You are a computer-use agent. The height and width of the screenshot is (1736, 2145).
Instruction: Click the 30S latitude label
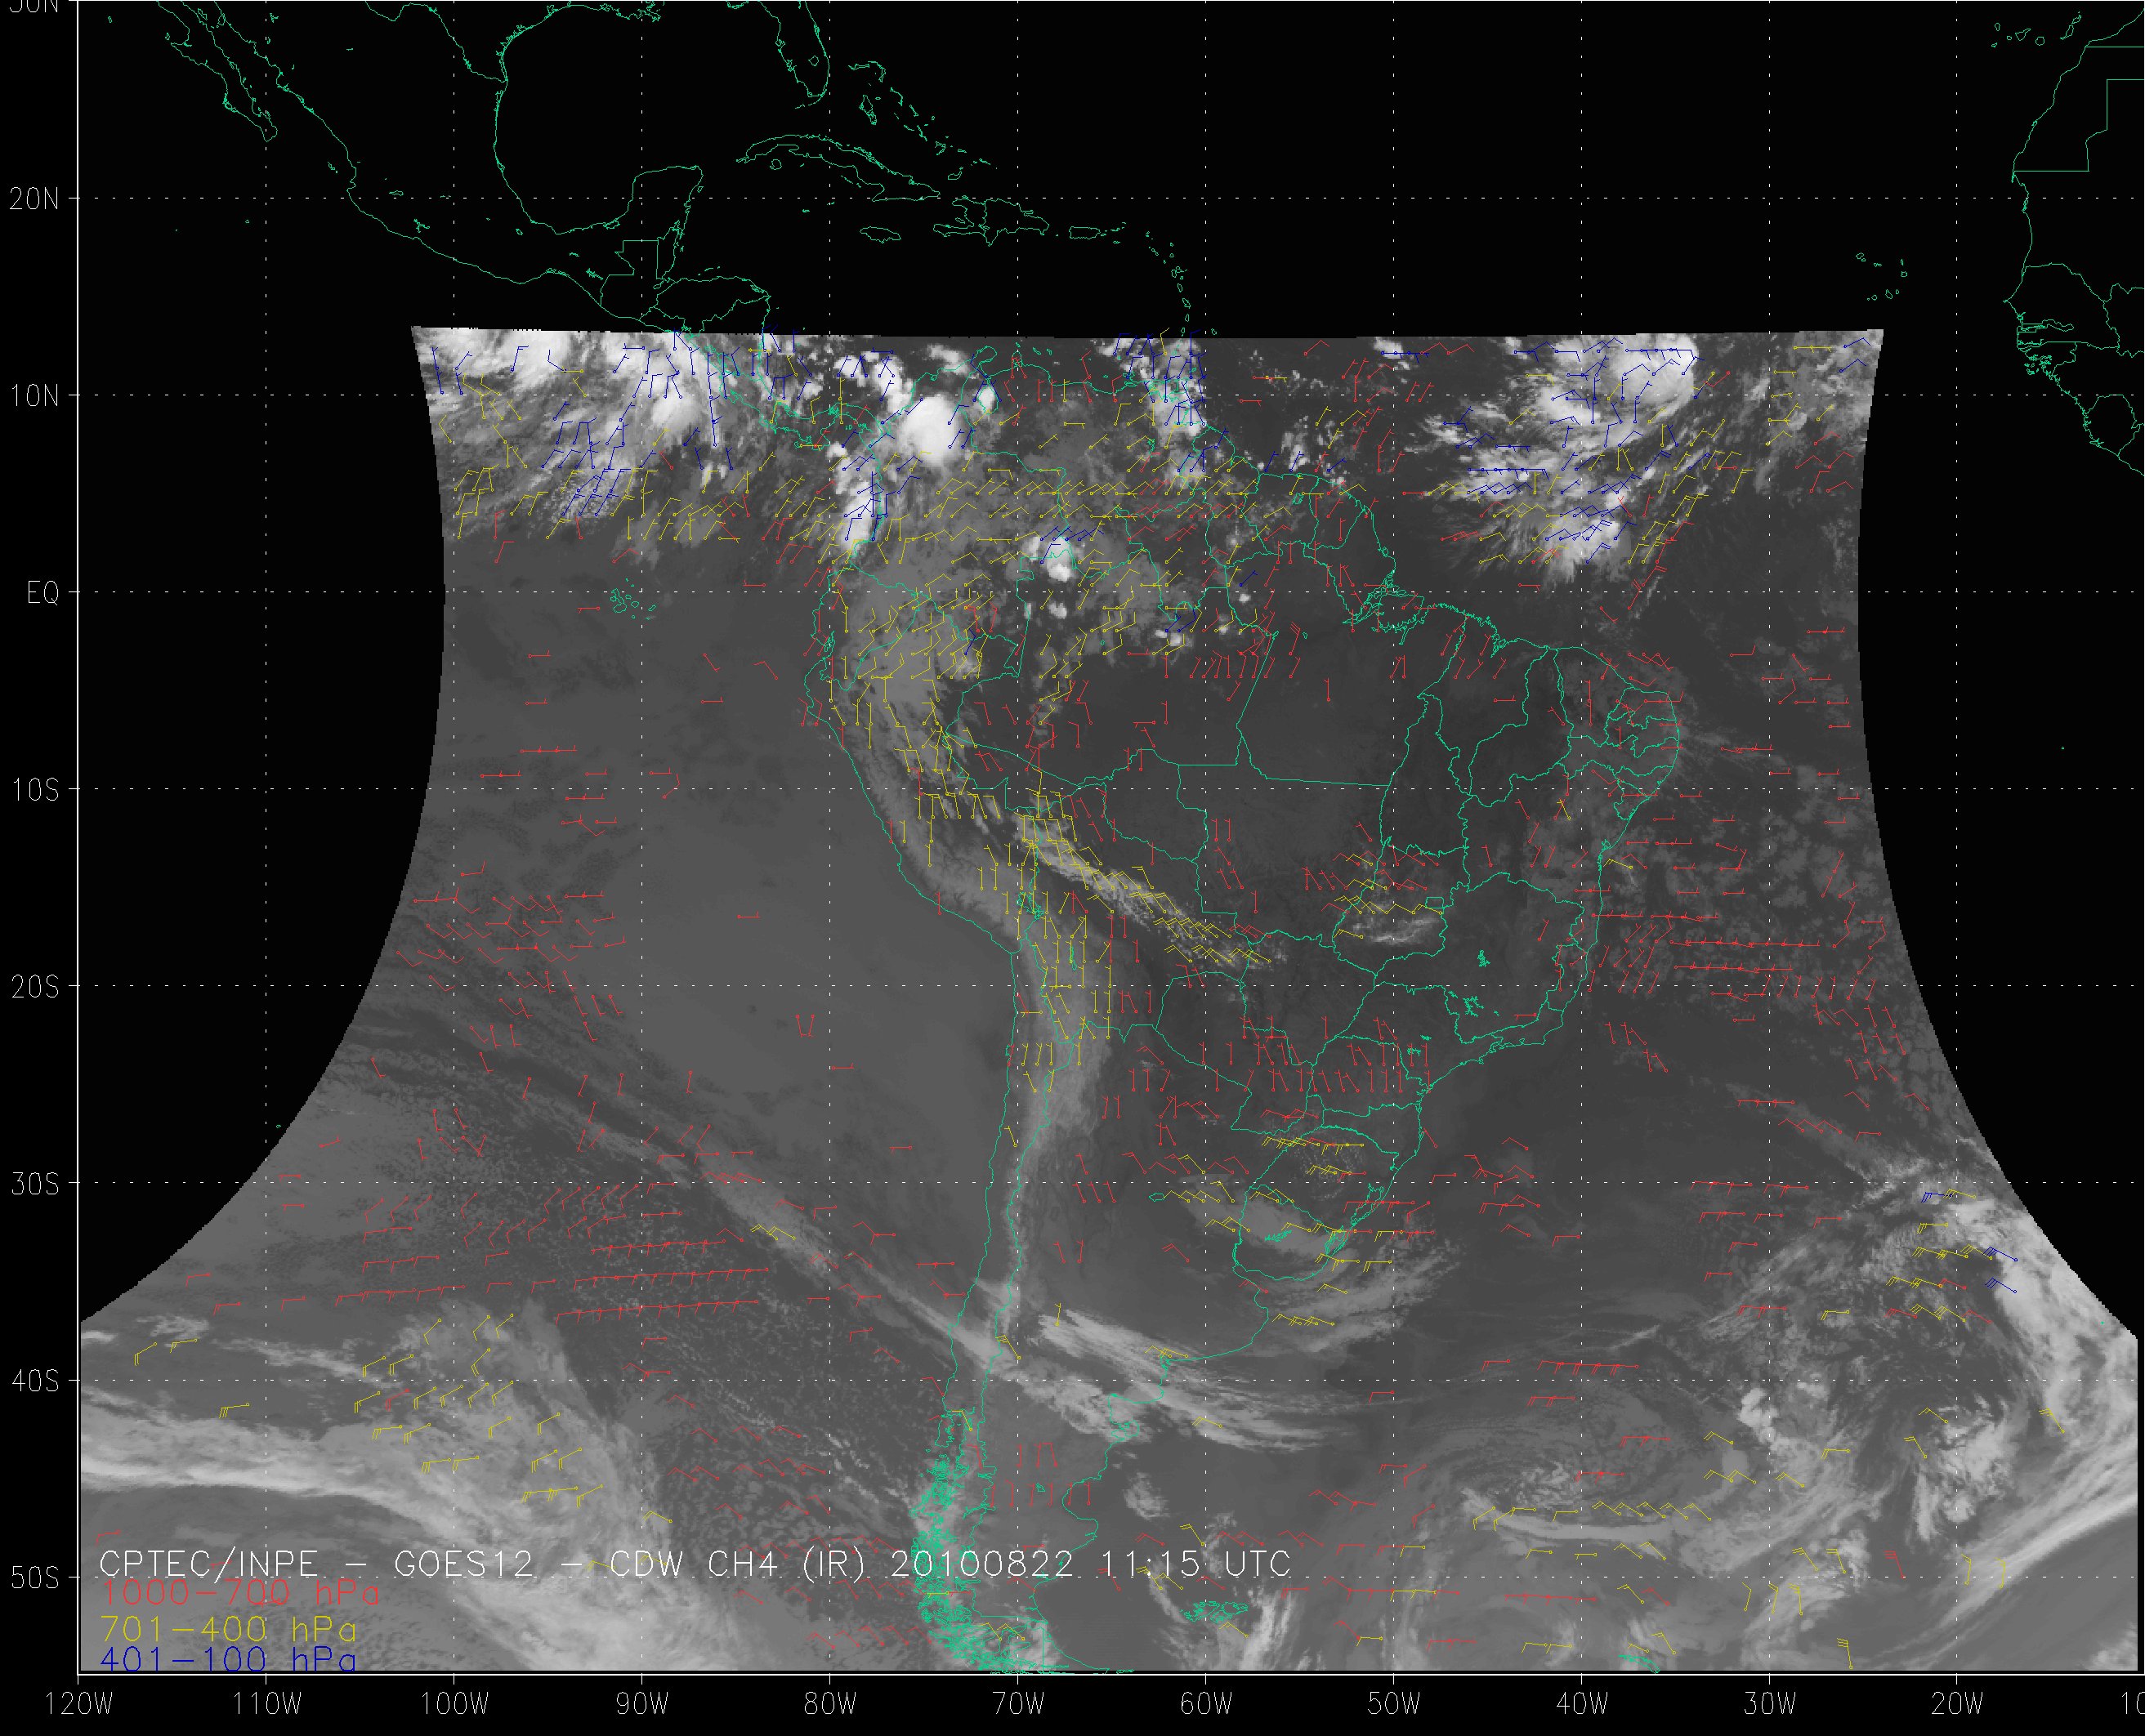[x=35, y=1184]
